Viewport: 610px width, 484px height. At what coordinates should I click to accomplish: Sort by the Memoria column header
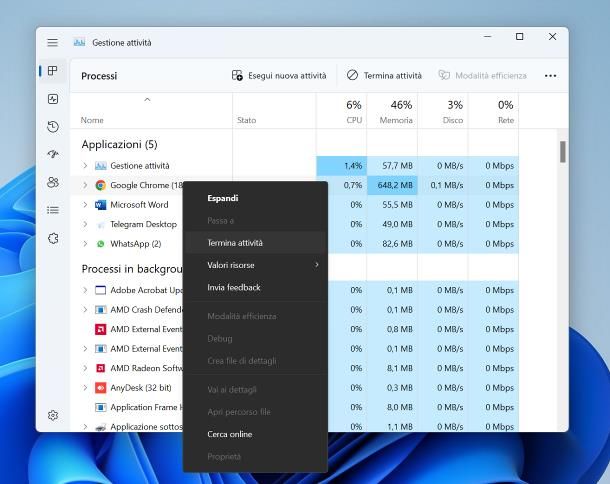(392, 111)
